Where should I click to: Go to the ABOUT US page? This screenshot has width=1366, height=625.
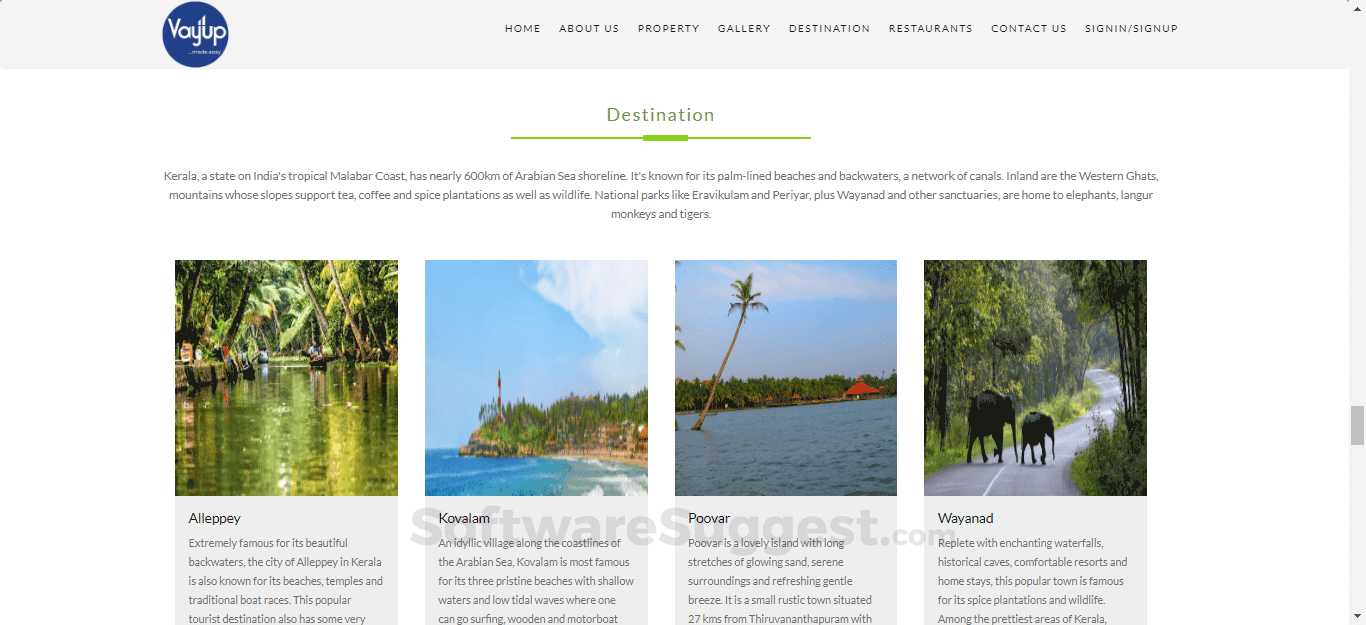[589, 29]
